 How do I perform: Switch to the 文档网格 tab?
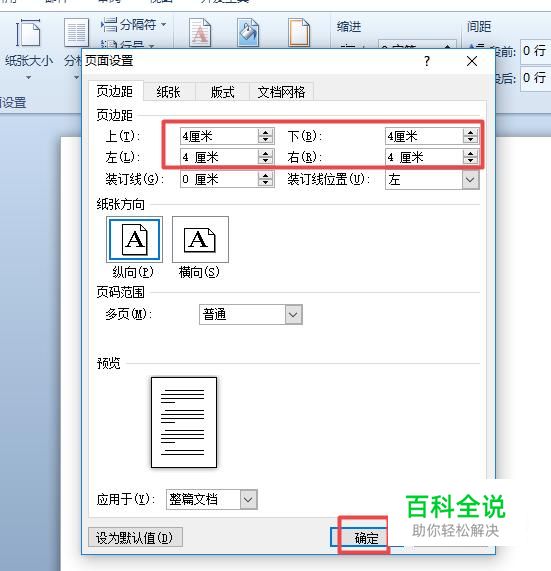click(281, 92)
